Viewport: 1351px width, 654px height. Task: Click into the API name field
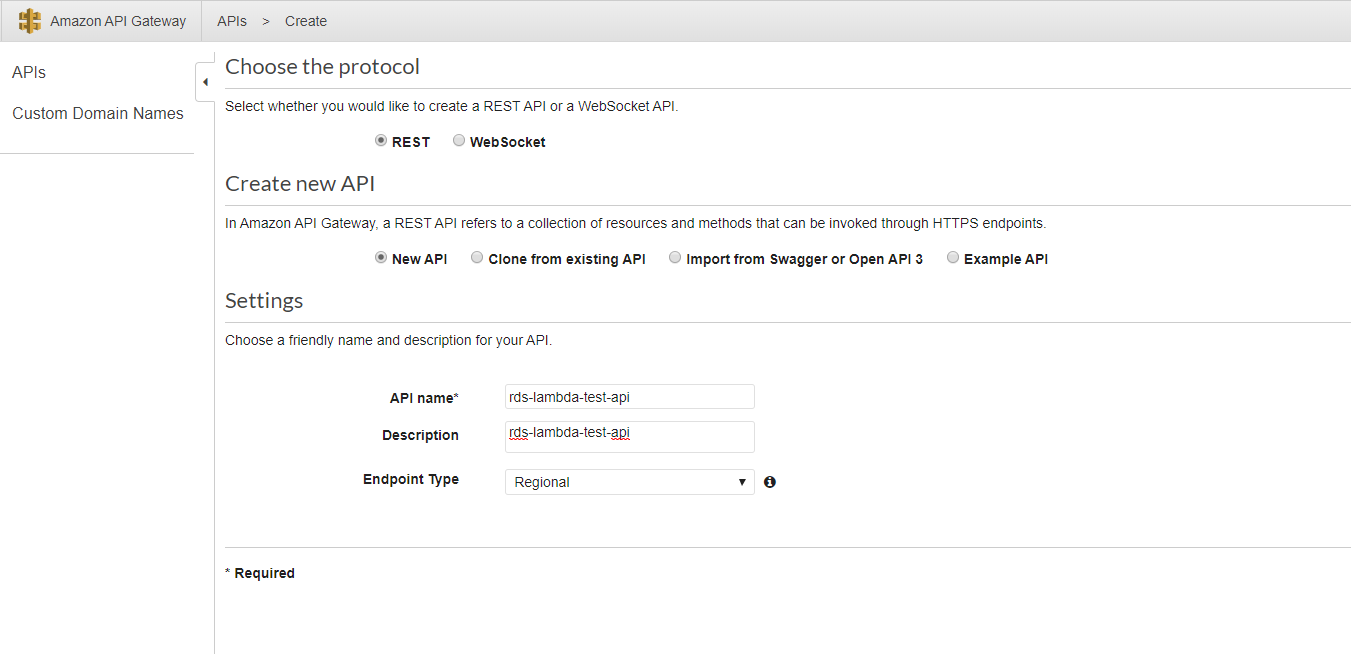[630, 397]
